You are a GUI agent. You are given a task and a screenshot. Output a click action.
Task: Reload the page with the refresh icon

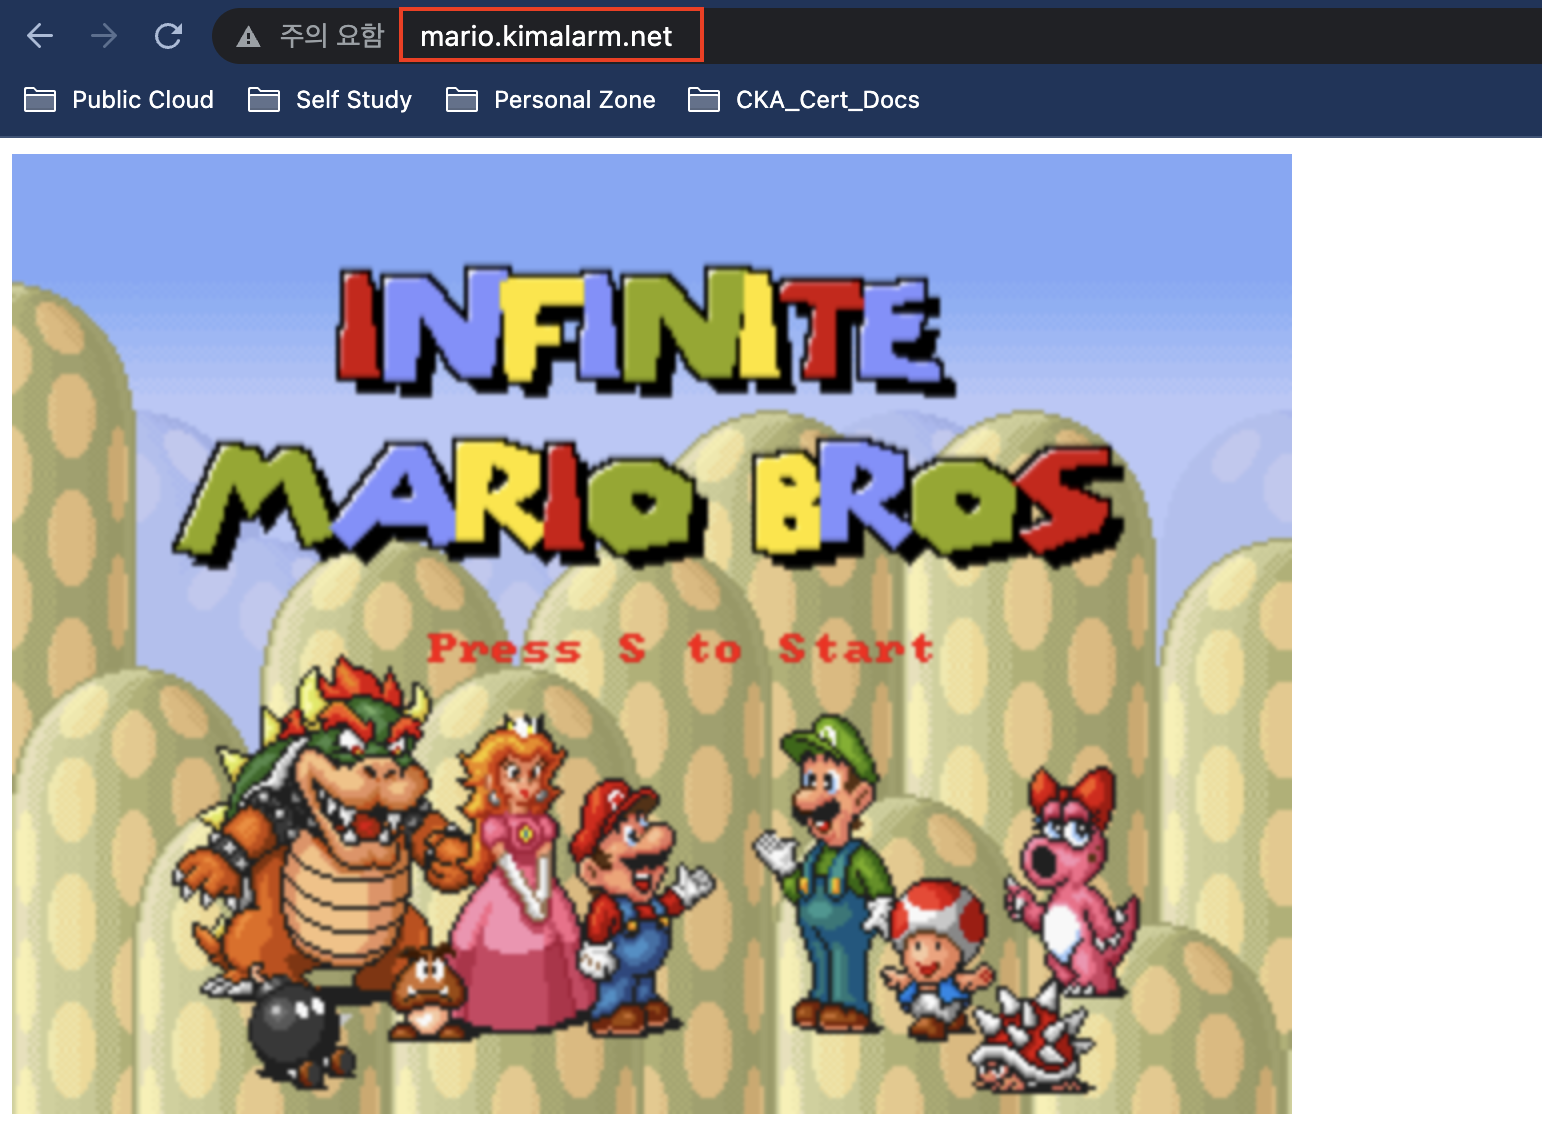pos(168,36)
